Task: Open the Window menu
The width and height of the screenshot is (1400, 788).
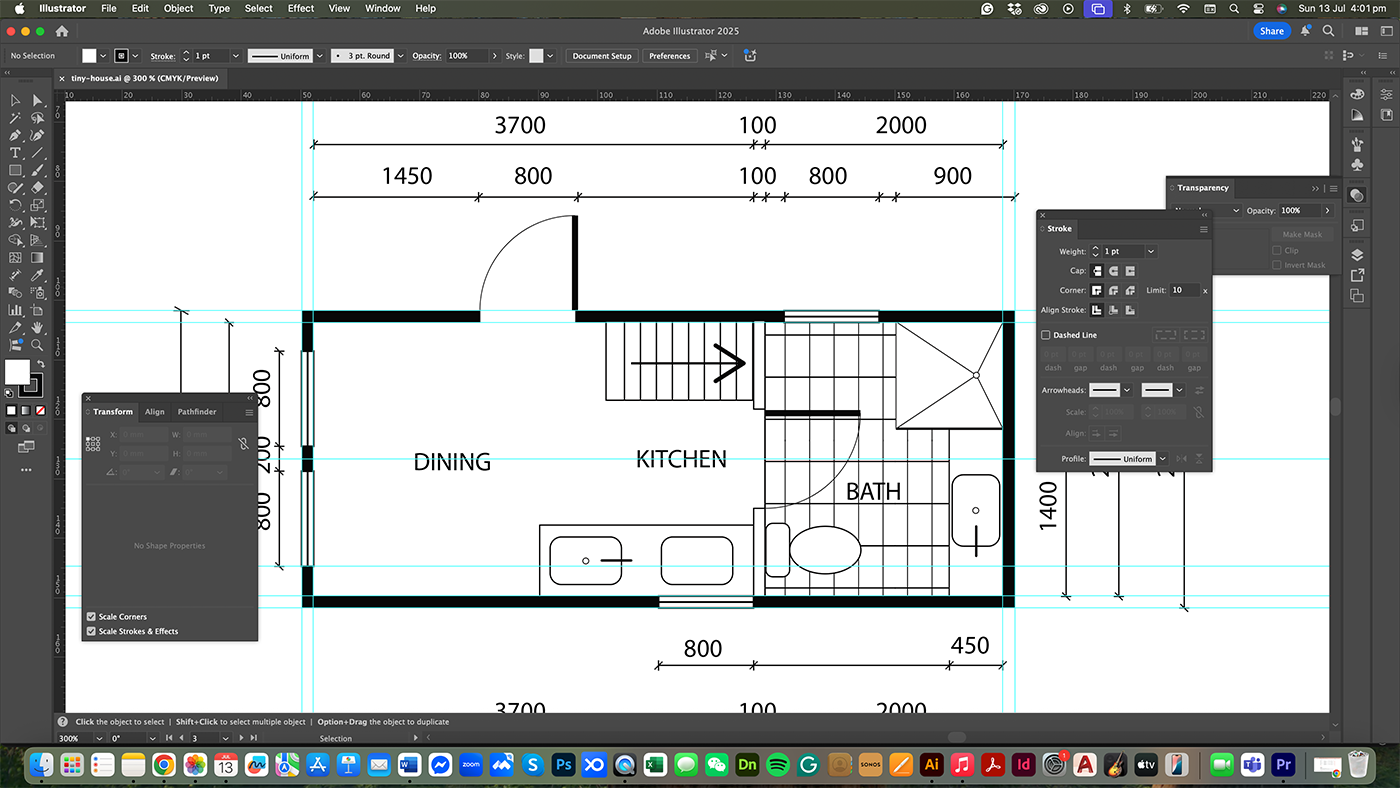Action: [383, 8]
